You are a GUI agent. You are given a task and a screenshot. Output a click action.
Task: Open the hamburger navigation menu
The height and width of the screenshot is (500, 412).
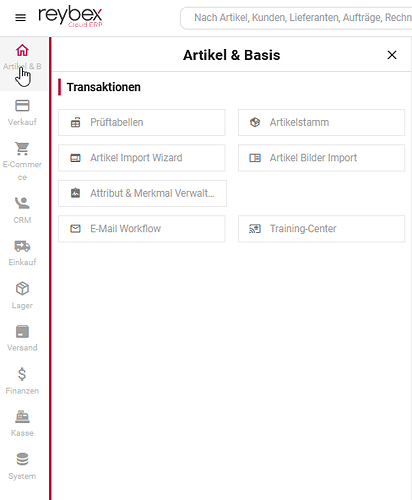tap(20, 17)
